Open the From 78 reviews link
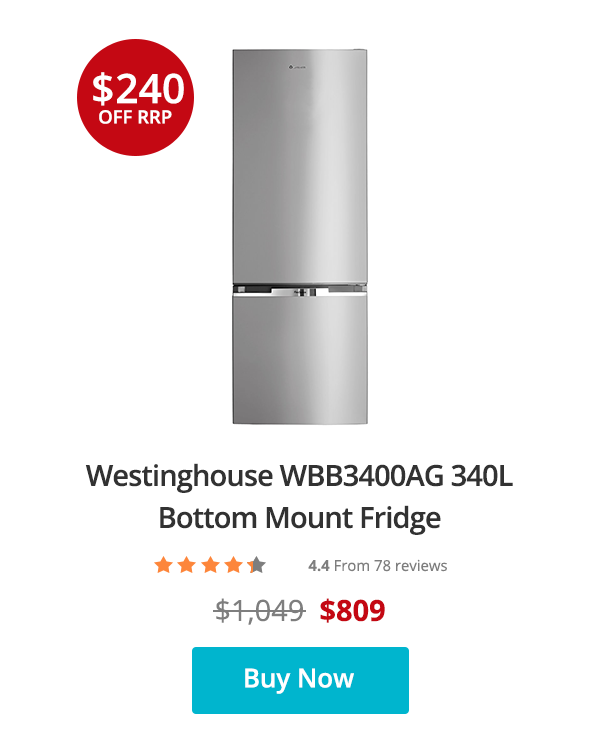 click(390, 566)
